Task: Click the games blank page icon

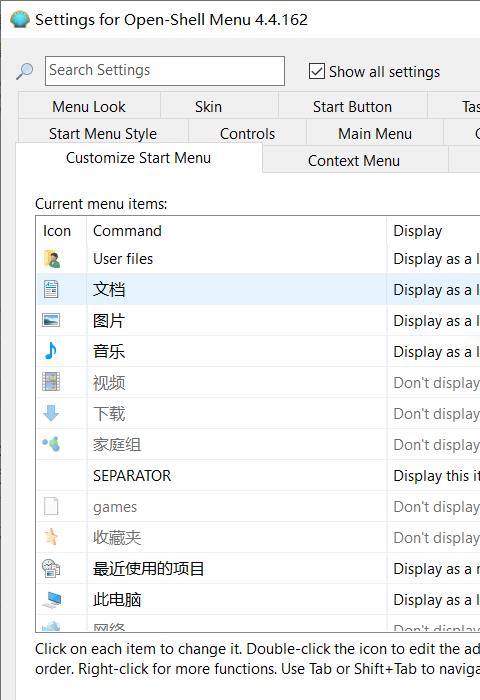Action: click(51, 506)
